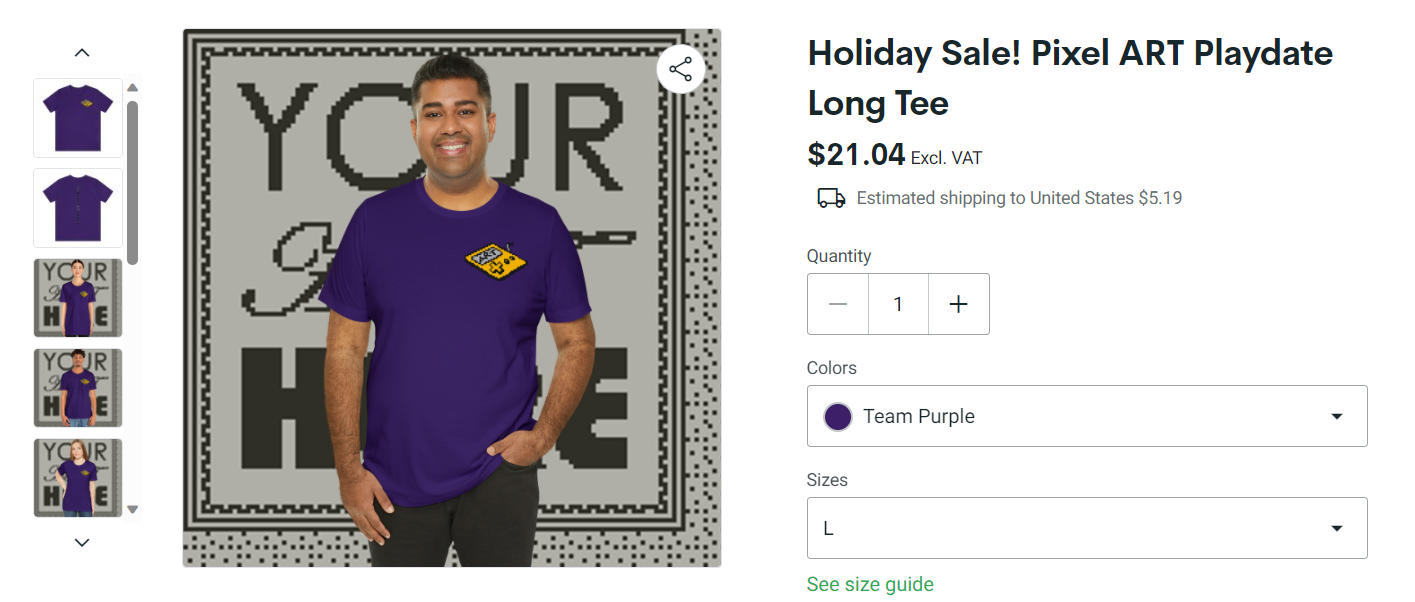
Task: Select the front view purple tee thumbnail
Action: click(x=78, y=118)
